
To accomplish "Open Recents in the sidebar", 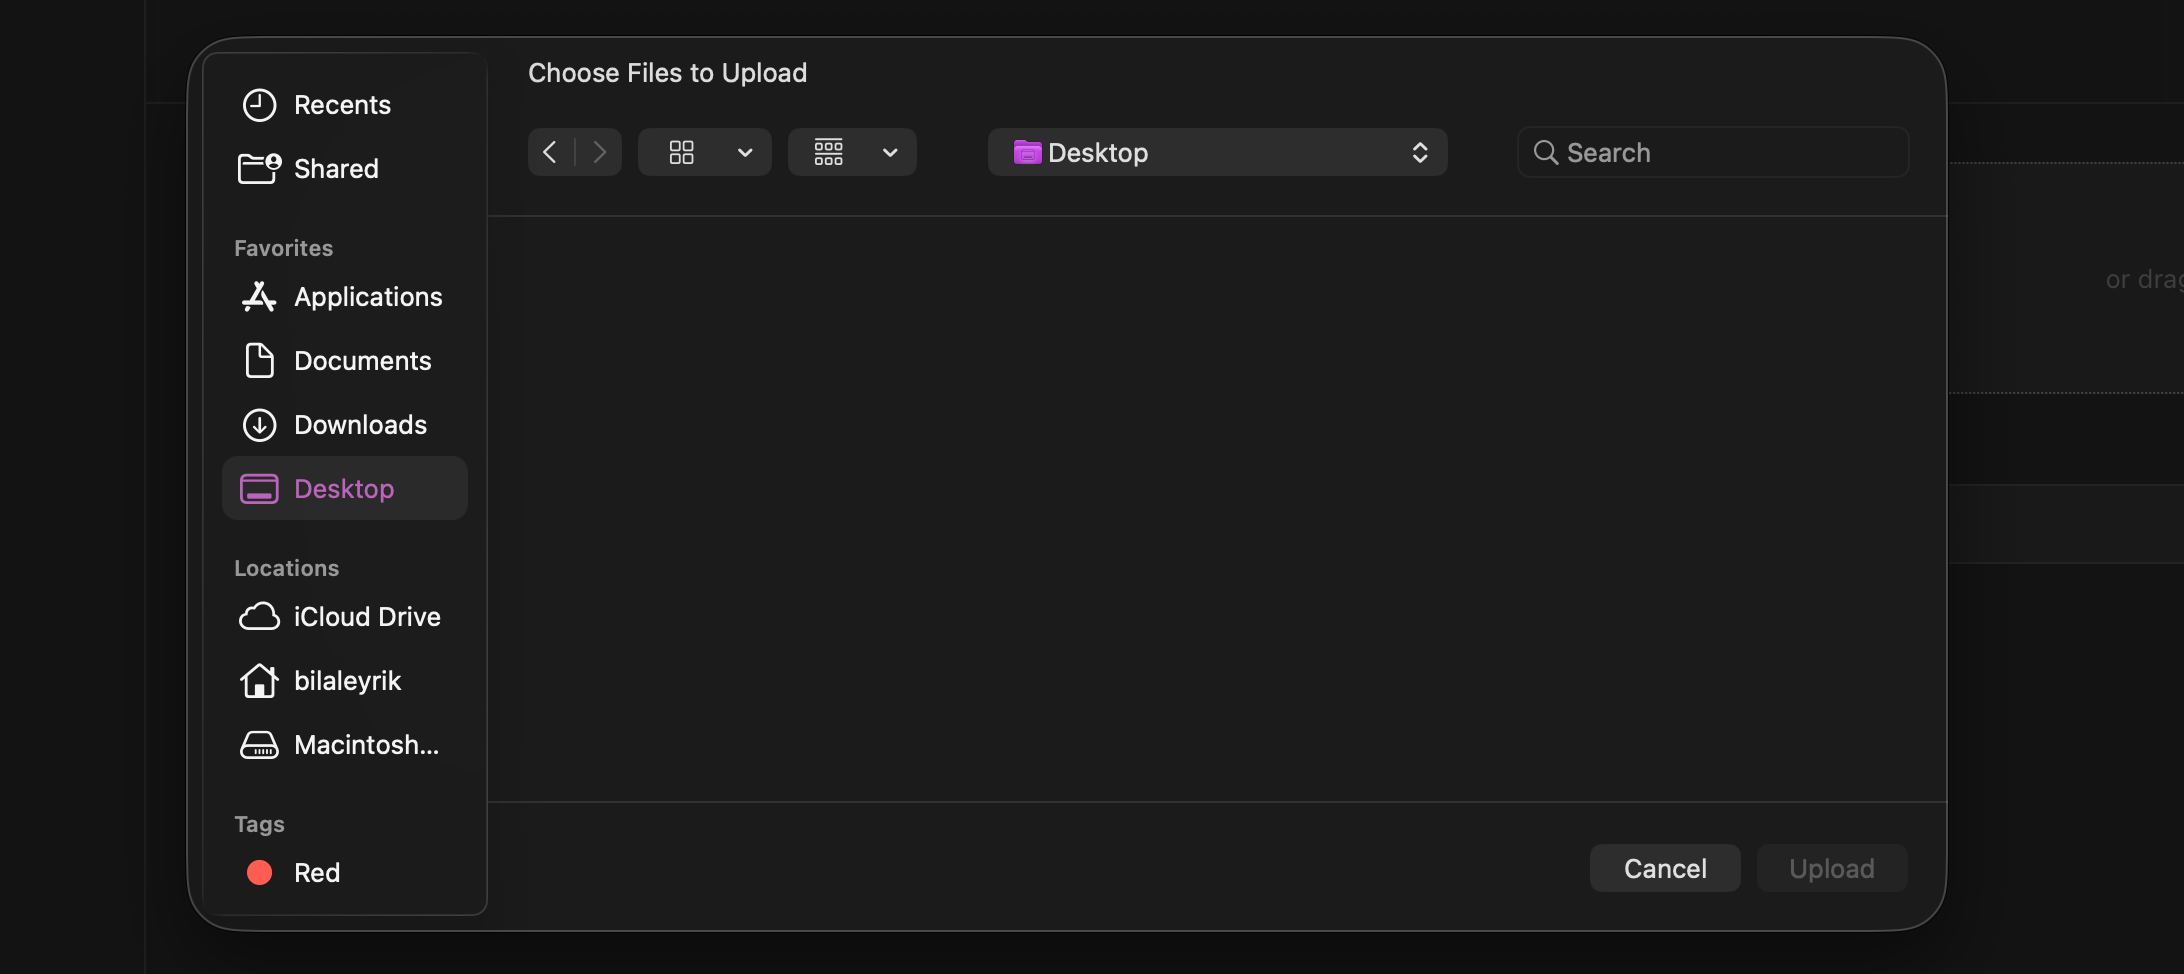I will (x=344, y=105).
